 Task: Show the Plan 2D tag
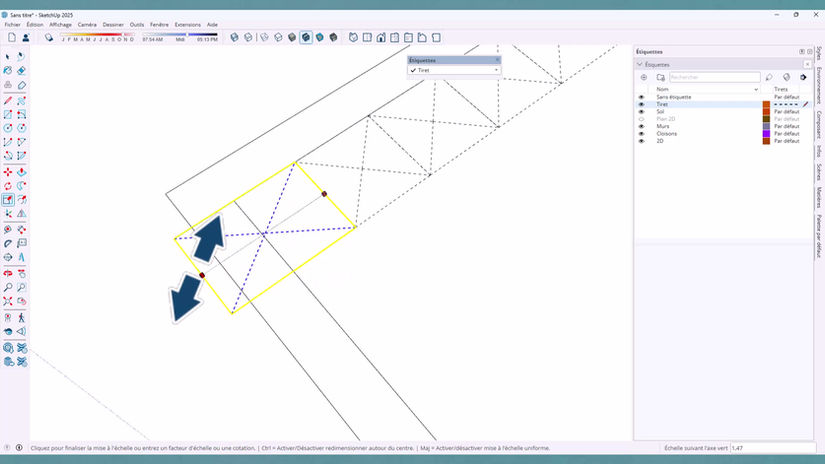pos(641,119)
